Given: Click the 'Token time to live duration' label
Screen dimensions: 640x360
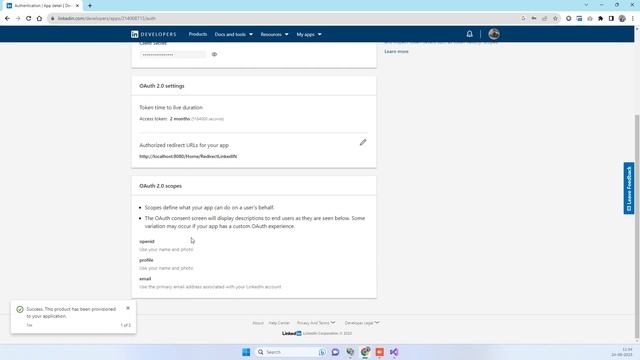Looking at the screenshot, I should click(x=171, y=108).
